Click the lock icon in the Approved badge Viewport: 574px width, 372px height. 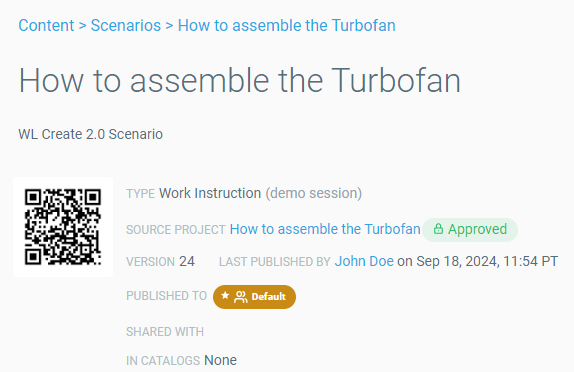coord(438,229)
